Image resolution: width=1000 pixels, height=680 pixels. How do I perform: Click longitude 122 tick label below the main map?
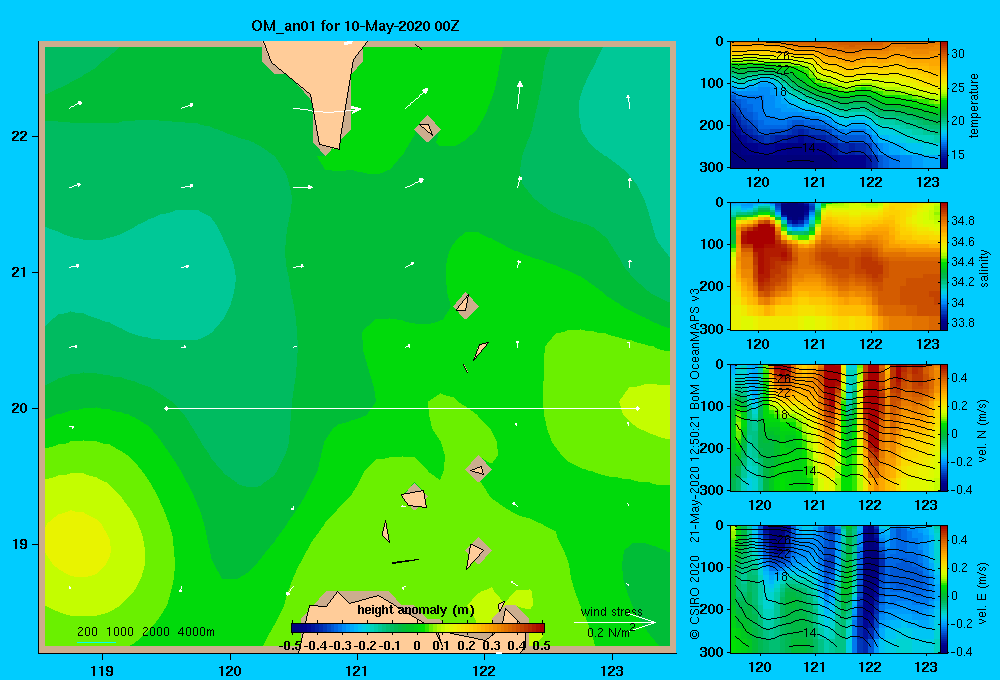pos(484,671)
